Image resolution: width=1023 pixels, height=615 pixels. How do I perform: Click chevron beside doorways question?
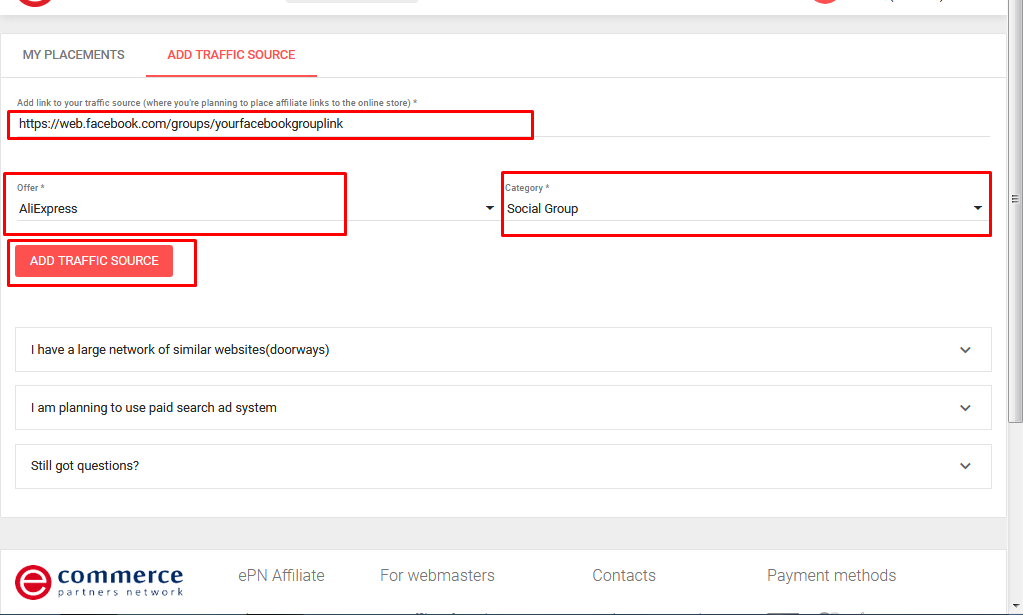click(x=965, y=350)
